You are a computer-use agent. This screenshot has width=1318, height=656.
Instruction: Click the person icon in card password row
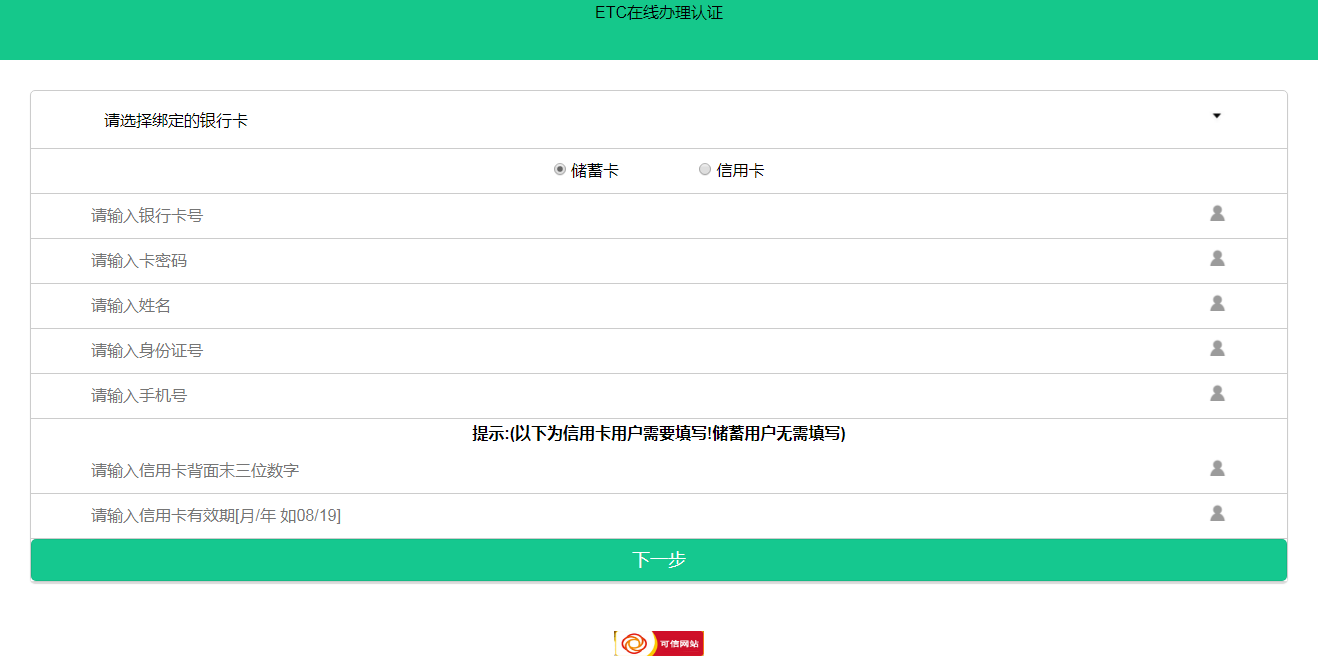click(x=1217, y=258)
